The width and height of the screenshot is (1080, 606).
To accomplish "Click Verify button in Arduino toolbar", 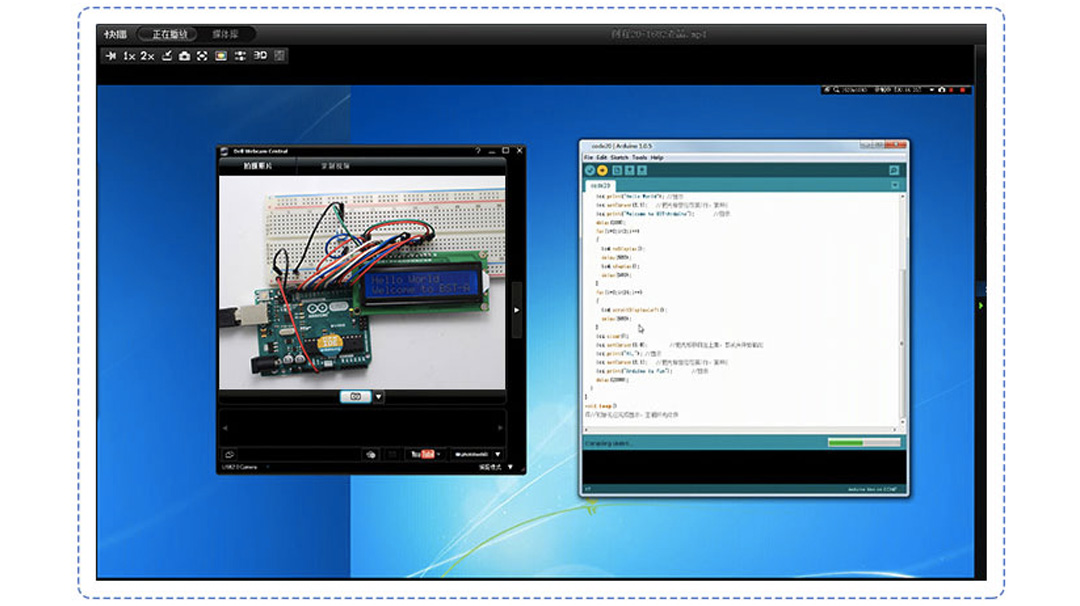I will [x=590, y=170].
